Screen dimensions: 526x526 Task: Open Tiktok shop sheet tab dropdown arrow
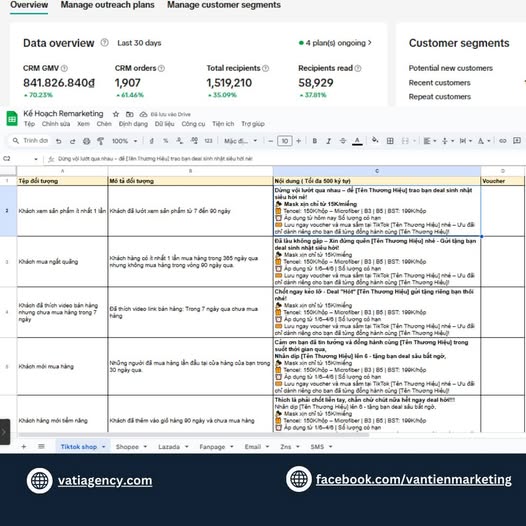point(103,447)
